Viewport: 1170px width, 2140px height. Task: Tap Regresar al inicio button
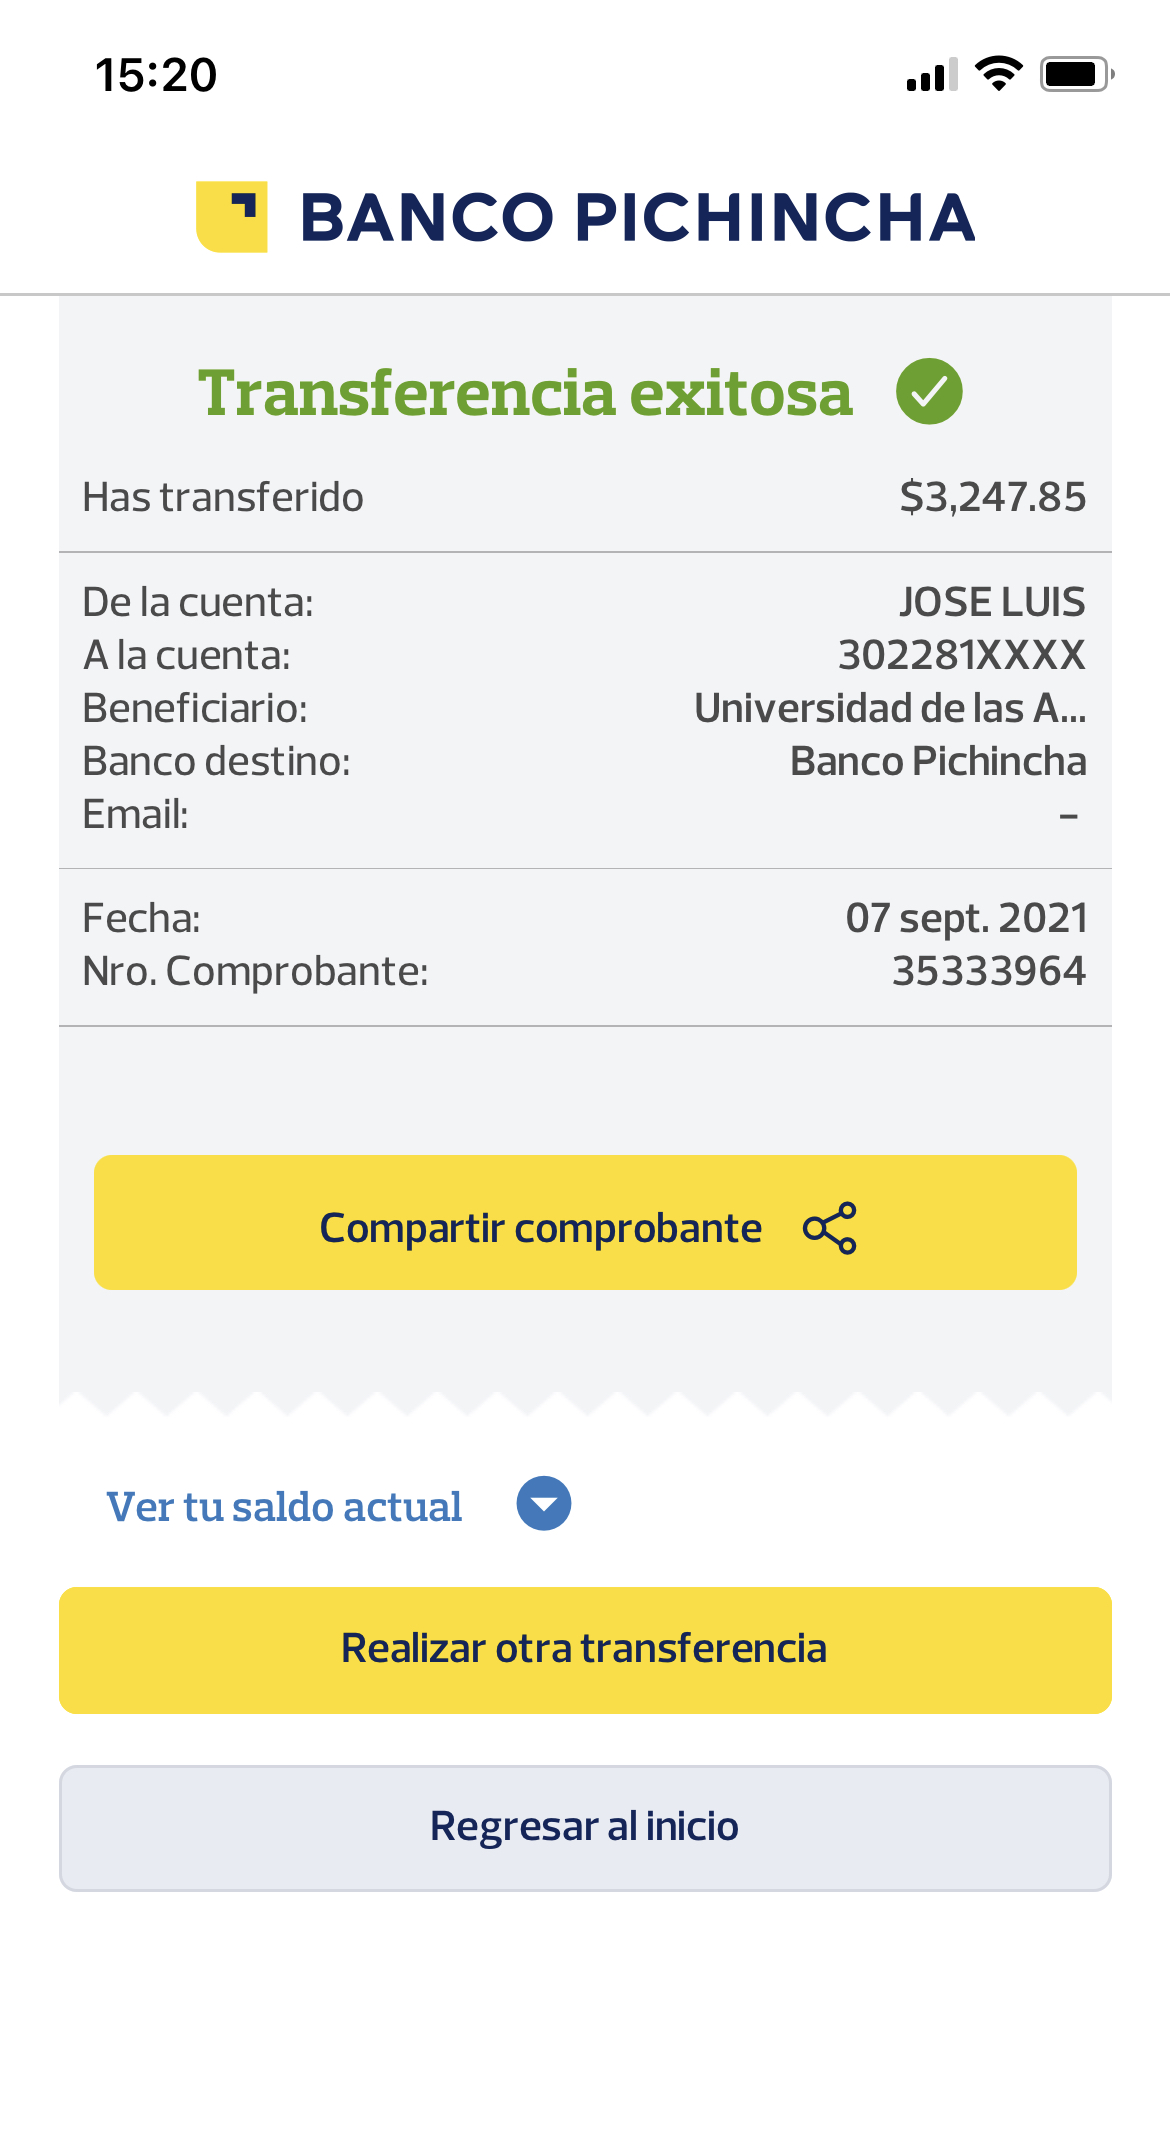tap(585, 1827)
